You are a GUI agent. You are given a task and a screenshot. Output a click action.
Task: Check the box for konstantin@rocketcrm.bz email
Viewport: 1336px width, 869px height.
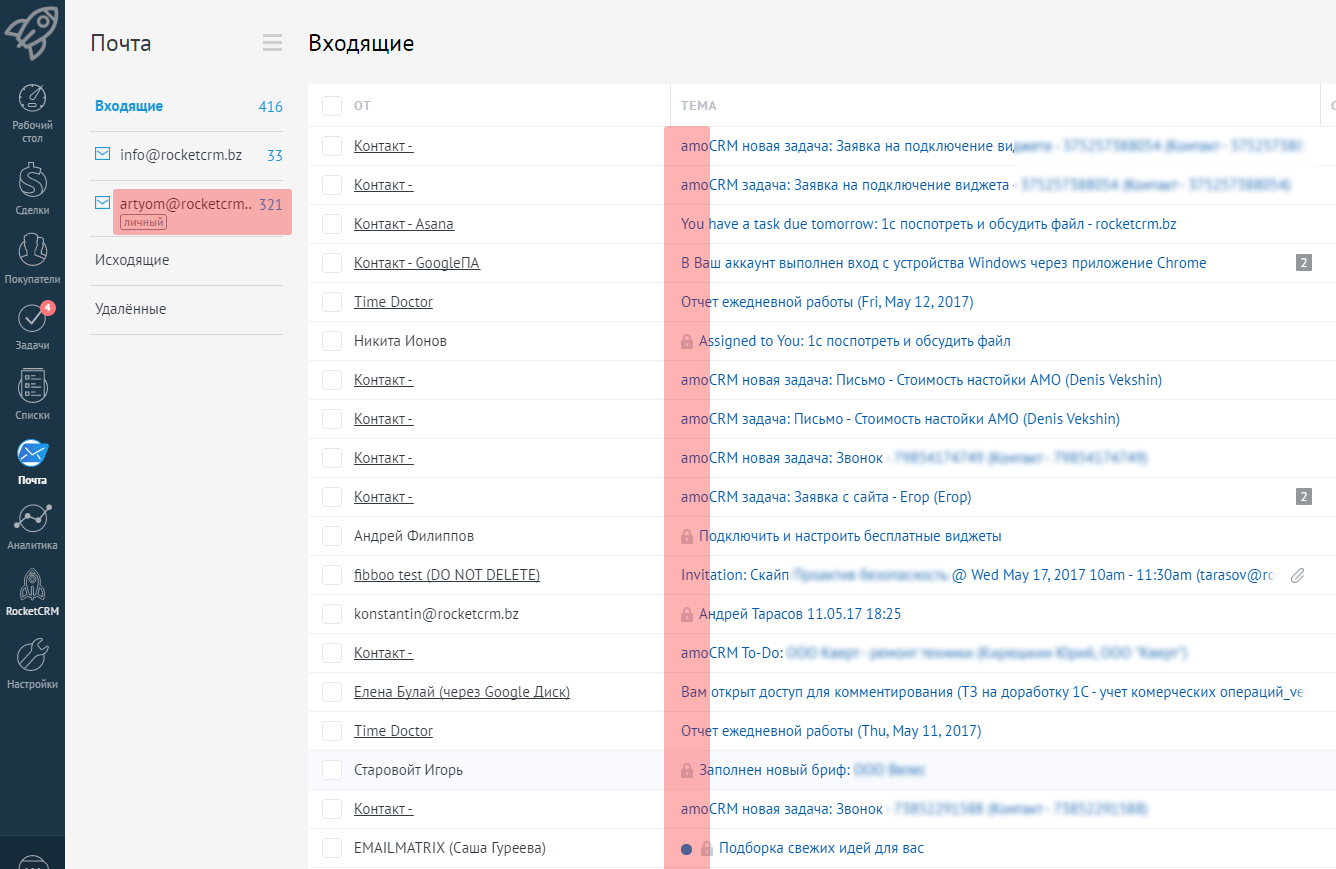coord(332,614)
